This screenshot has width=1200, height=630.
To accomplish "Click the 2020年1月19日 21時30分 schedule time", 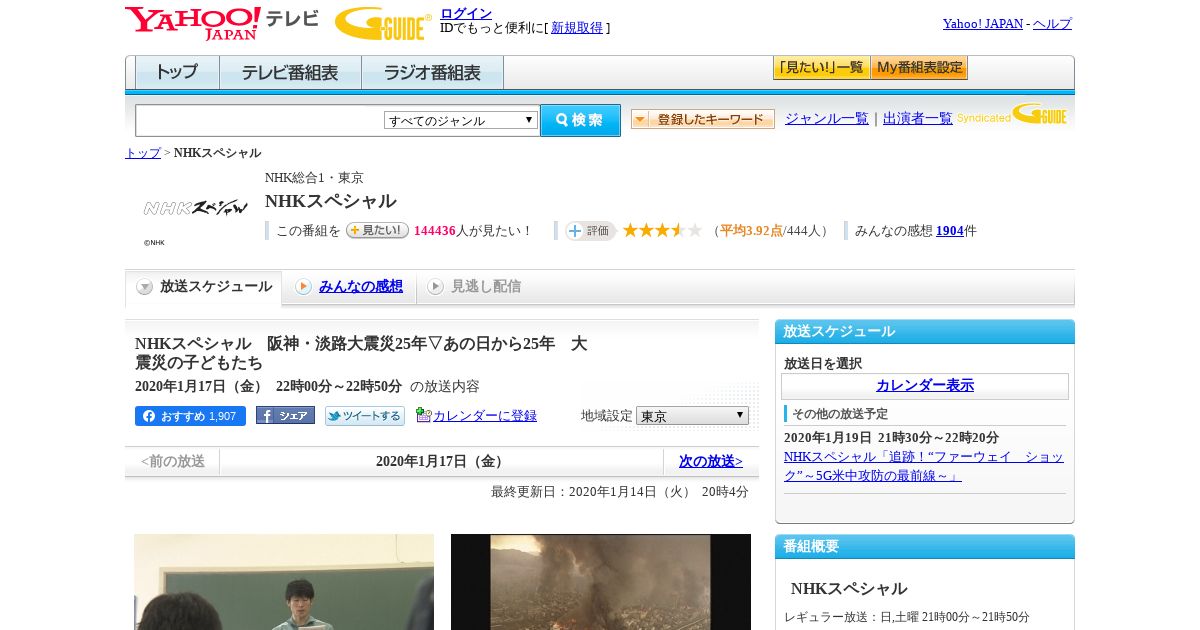I will pos(891,438).
